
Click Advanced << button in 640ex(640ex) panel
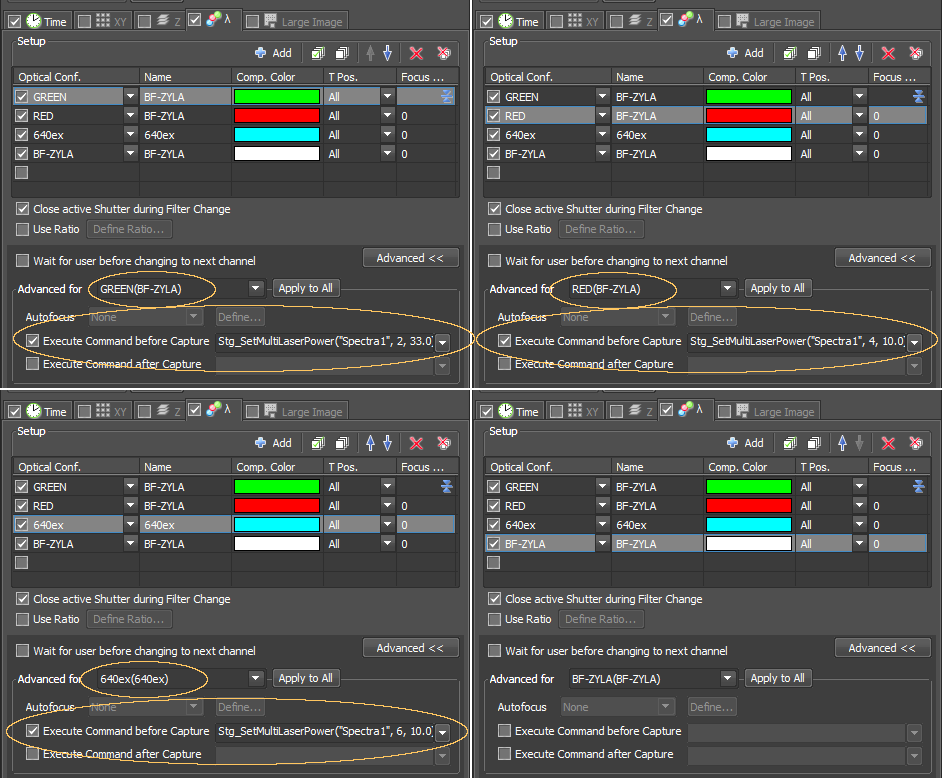pyautogui.click(x=410, y=648)
